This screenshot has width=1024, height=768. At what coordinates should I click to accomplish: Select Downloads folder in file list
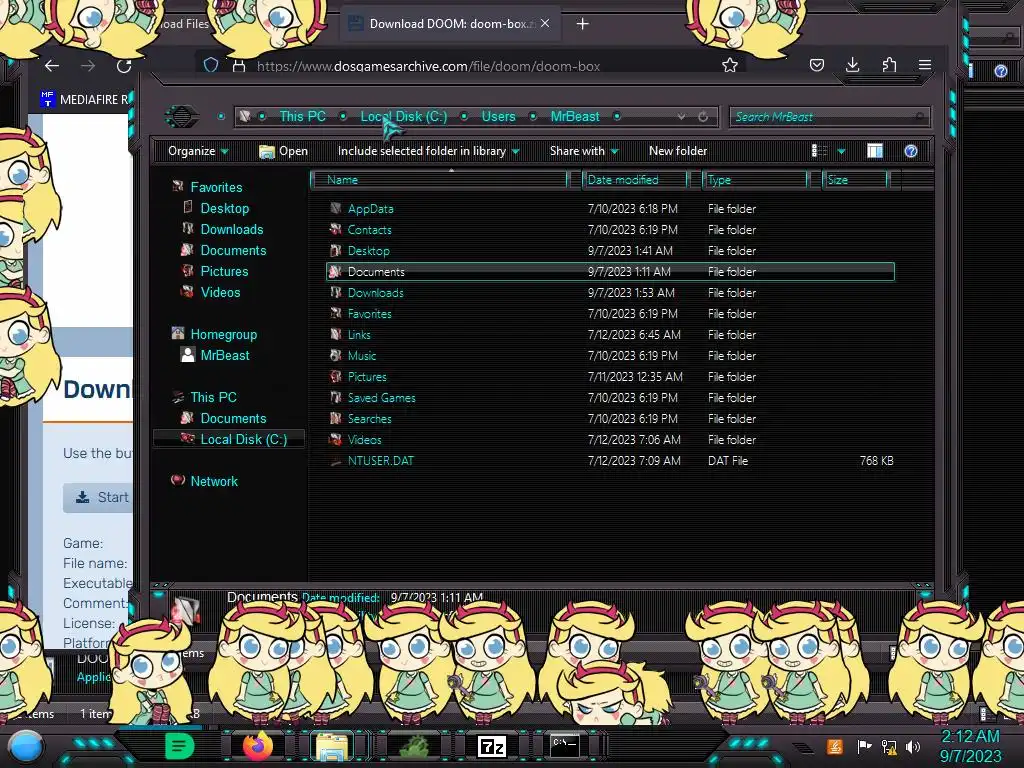pyautogui.click(x=611, y=293)
